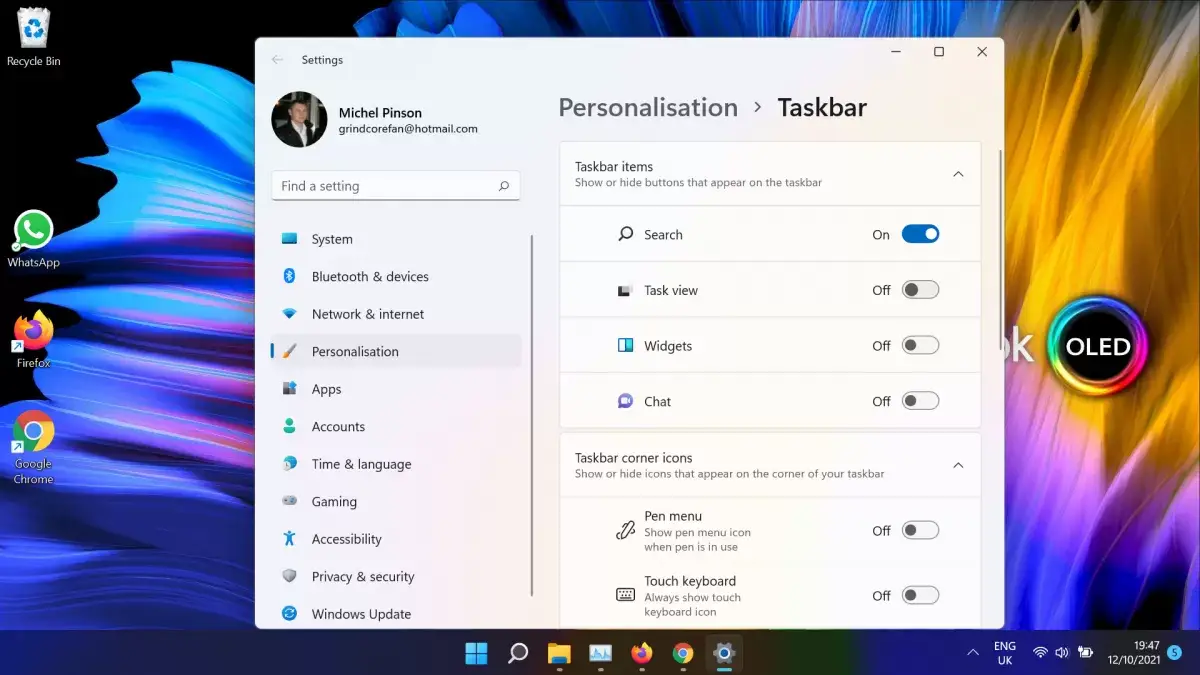Screen dimensions: 1200x675
Task: Show hidden icons chevron in system tray
Action: click(x=972, y=653)
